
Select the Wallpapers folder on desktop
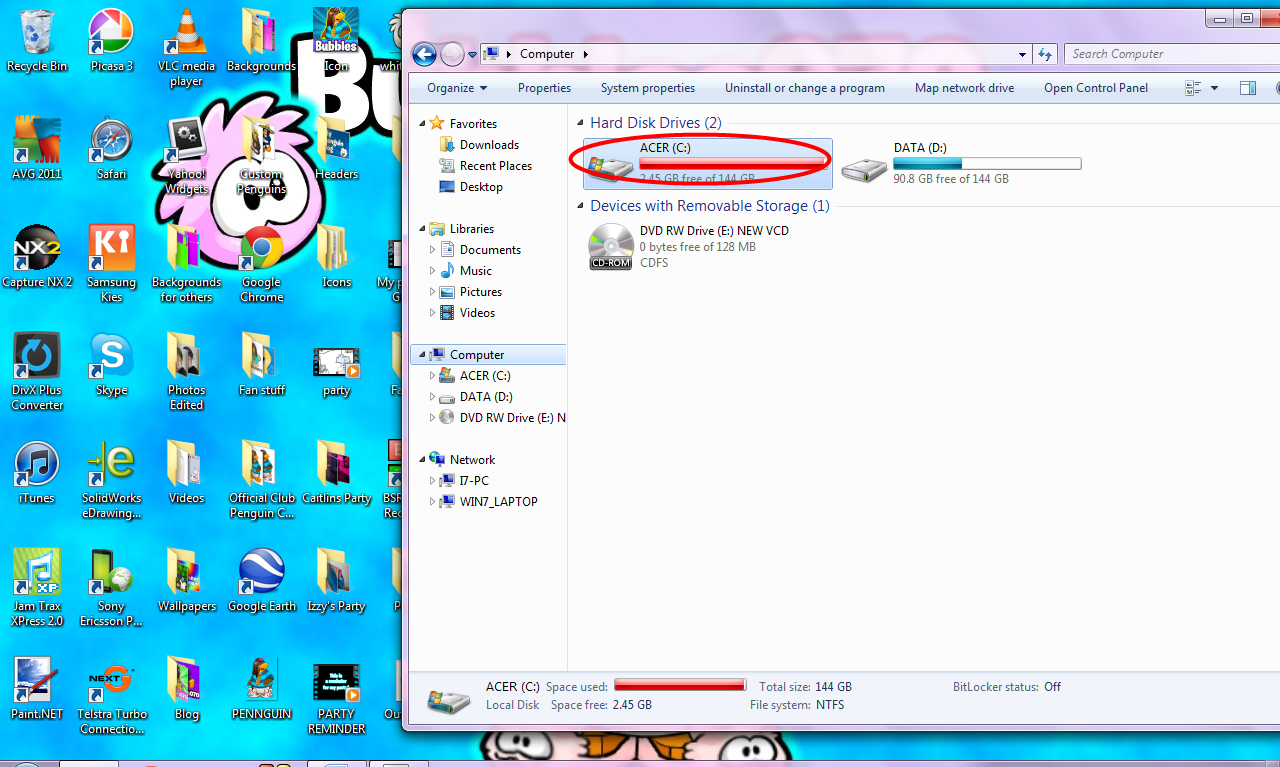point(186,582)
